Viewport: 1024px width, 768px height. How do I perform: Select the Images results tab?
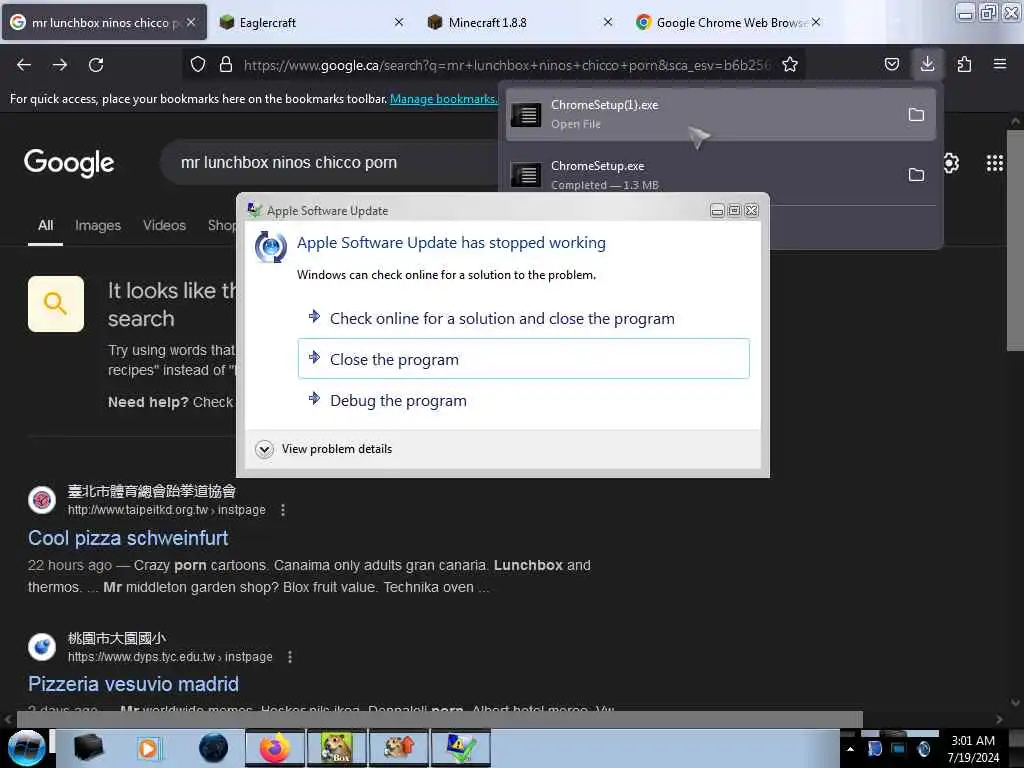click(x=98, y=225)
